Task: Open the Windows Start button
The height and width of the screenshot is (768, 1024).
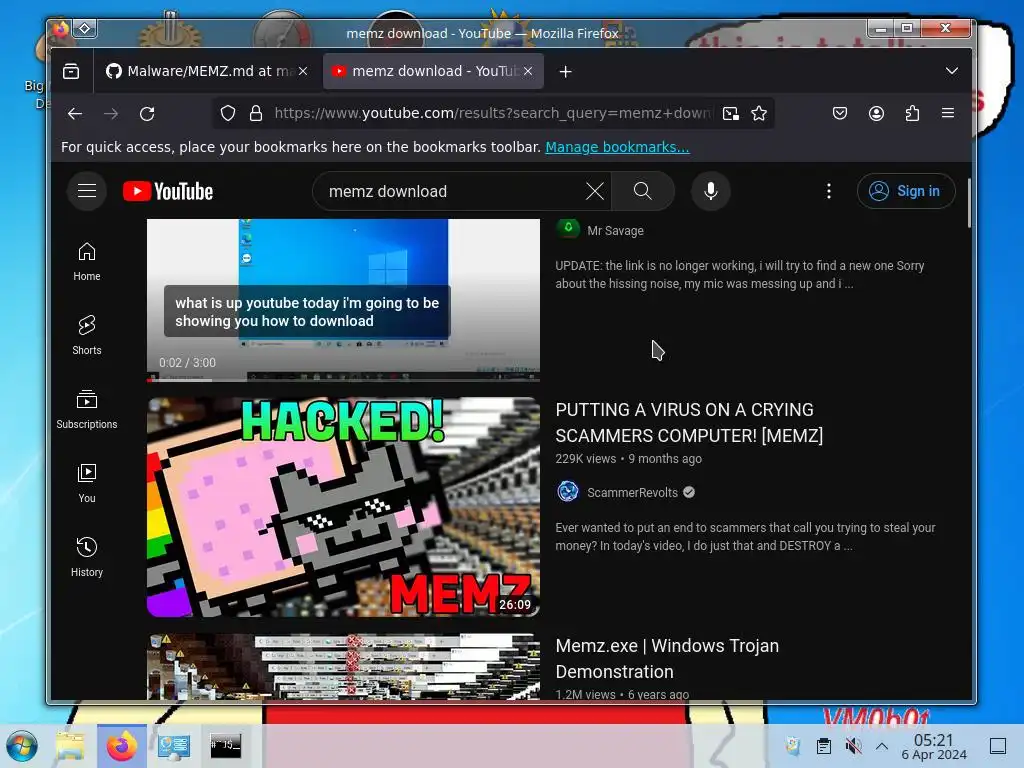Action: coord(22,746)
